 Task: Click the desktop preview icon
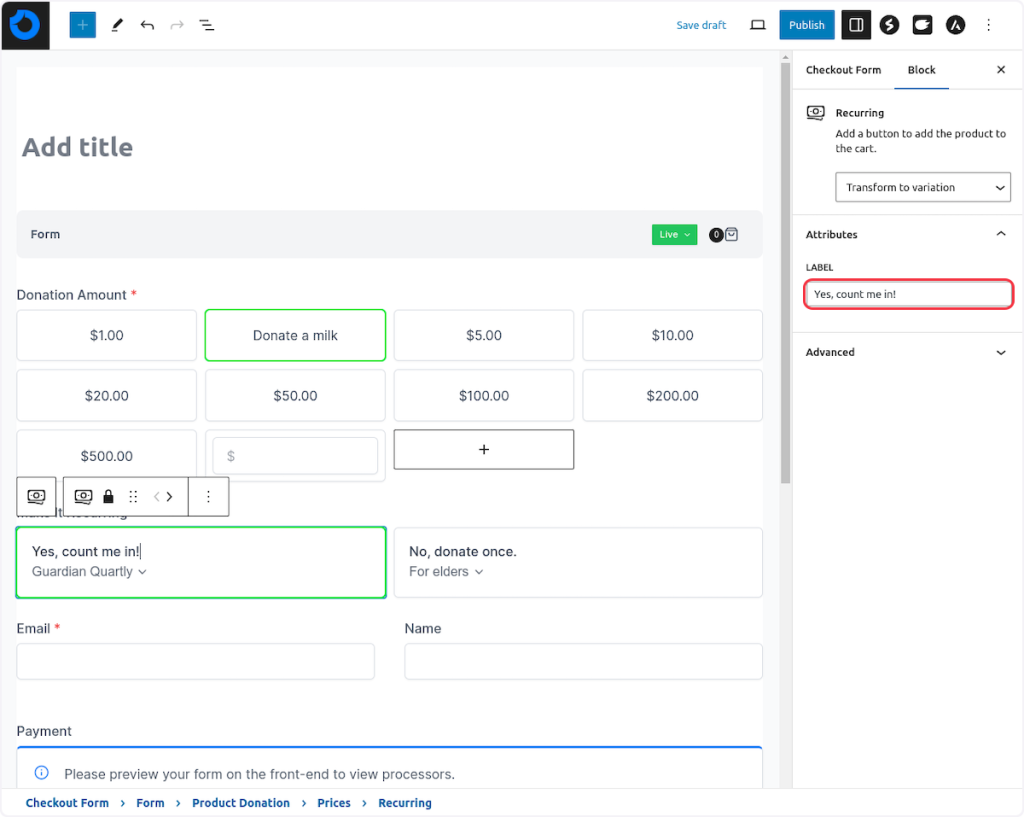pyautogui.click(x=758, y=25)
